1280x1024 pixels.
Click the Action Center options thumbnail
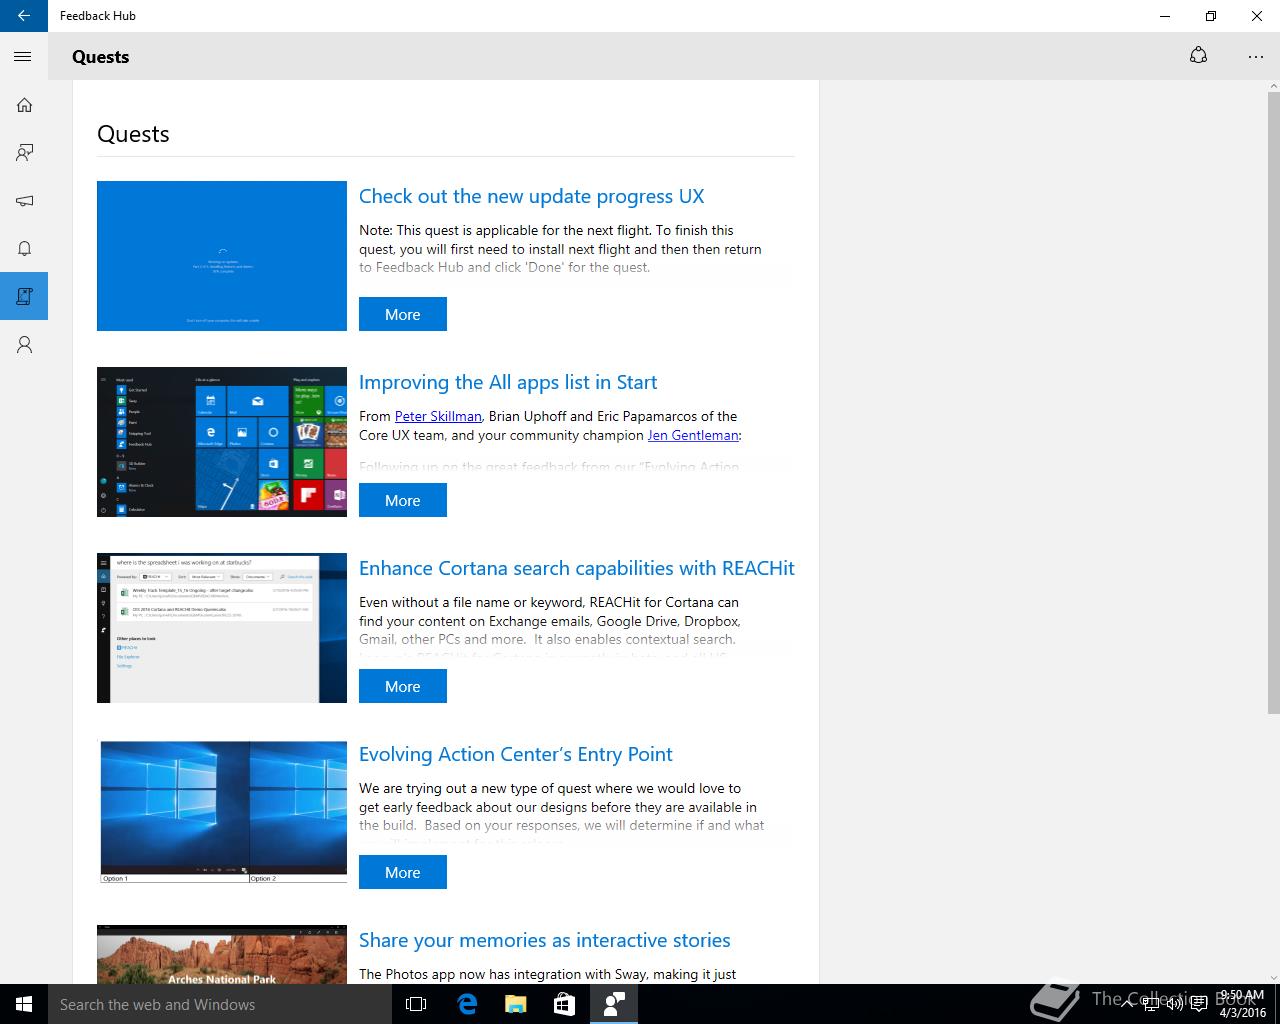[x=222, y=814]
